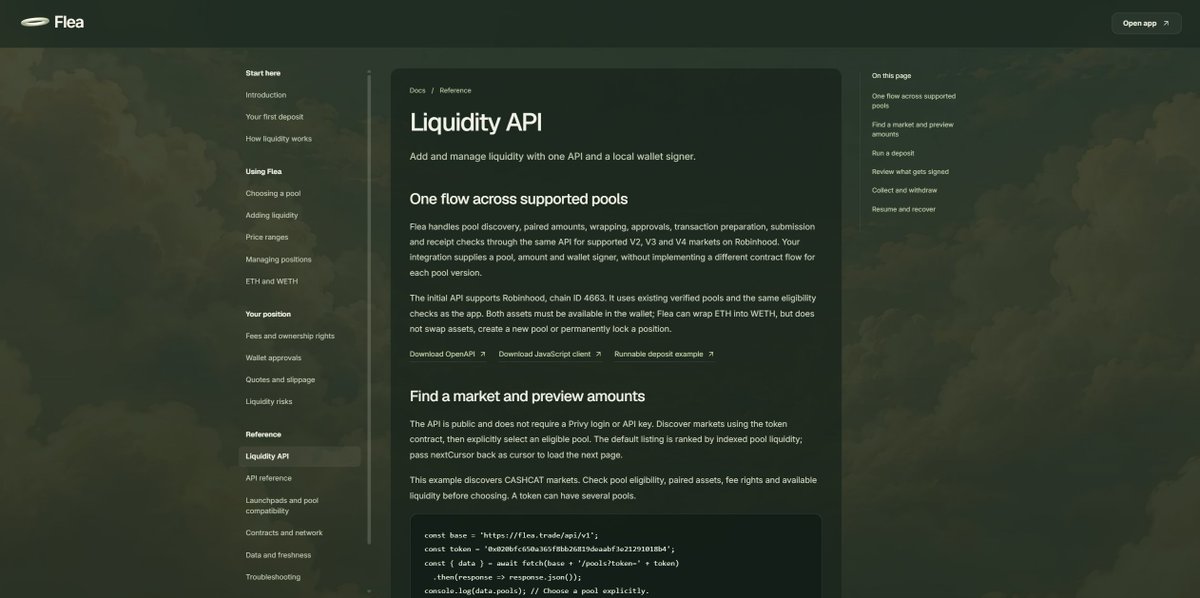Click the On this page label
The image size is (1200, 598).
891,76
